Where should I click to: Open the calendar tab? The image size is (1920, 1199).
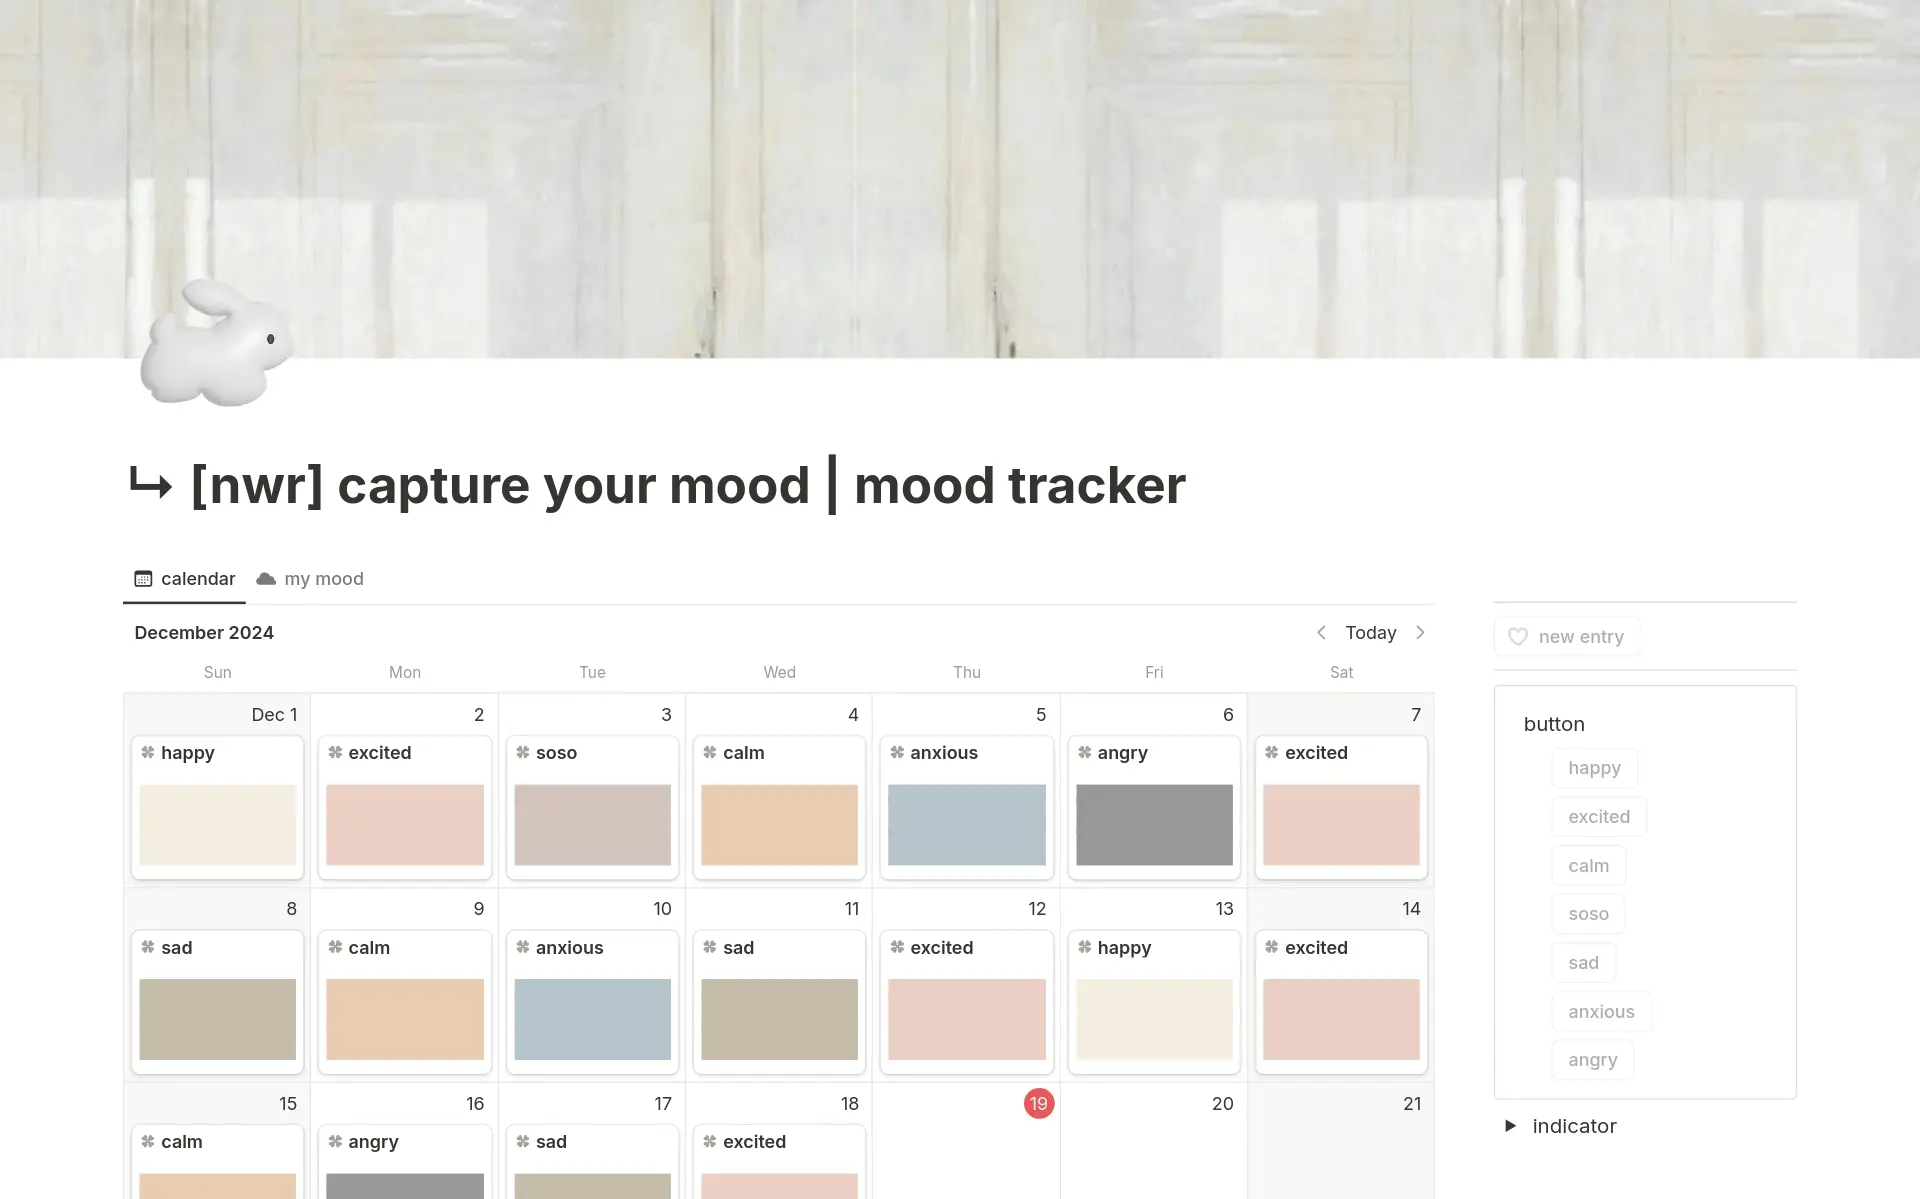point(198,578)
